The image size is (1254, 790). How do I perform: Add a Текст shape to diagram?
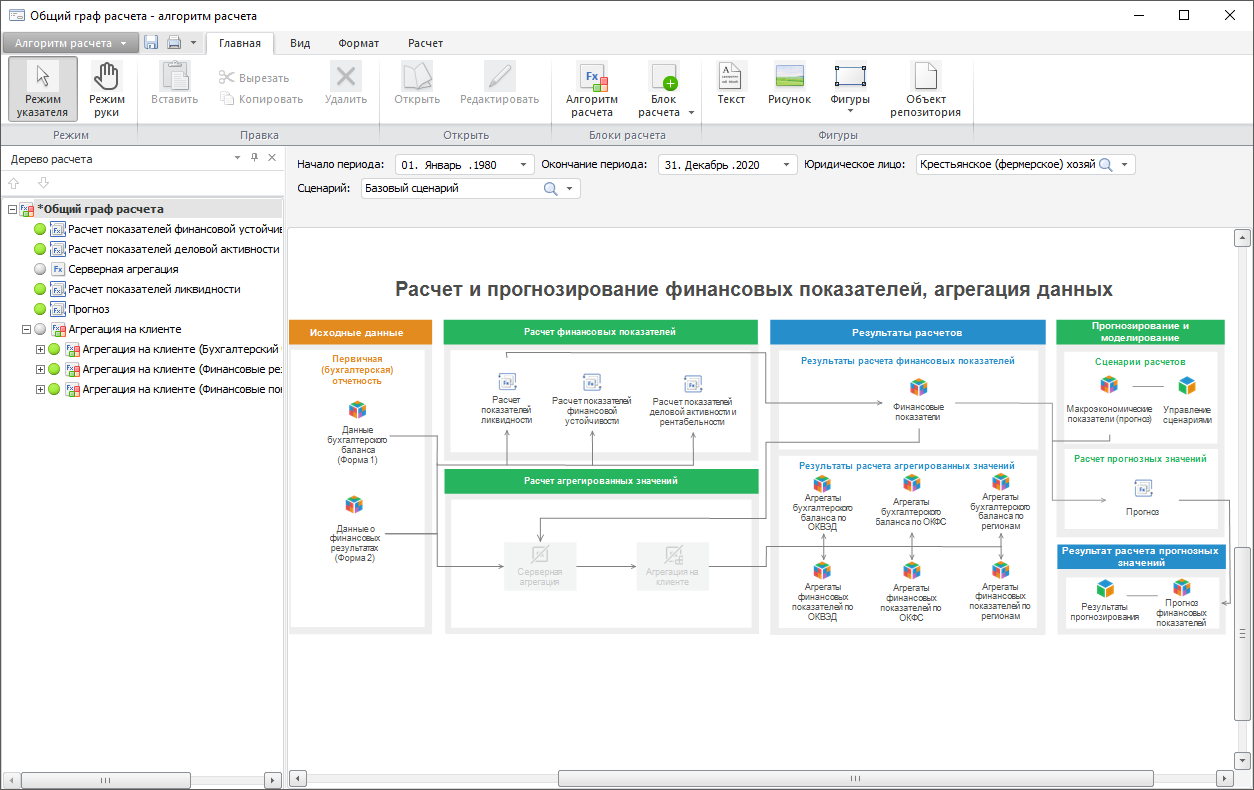tap(731, 84)
